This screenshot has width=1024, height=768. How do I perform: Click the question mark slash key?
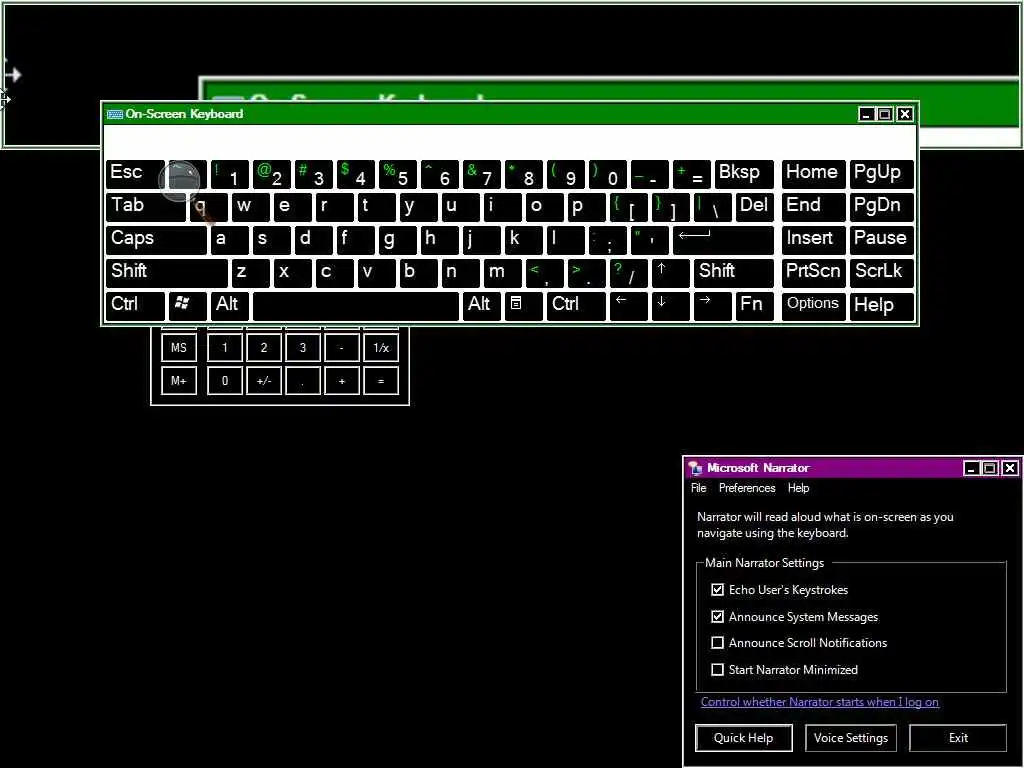tap(628, 272)
